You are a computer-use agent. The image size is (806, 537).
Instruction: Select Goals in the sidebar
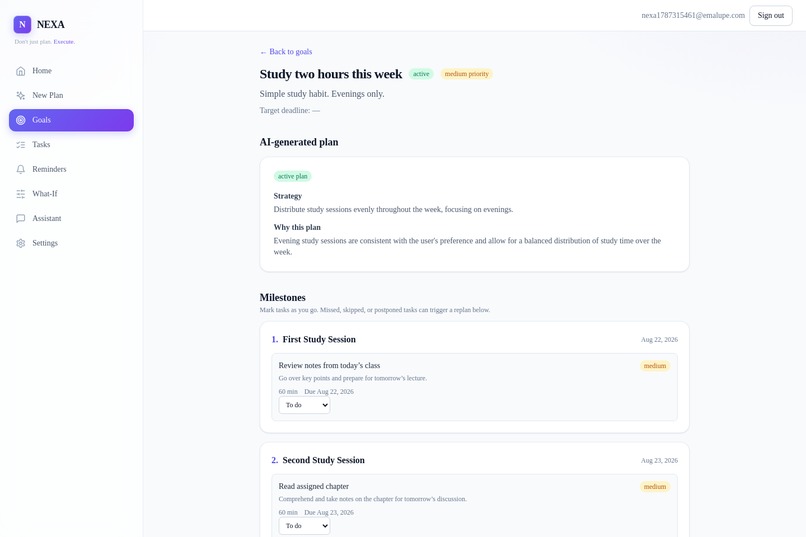pos(71,120)
